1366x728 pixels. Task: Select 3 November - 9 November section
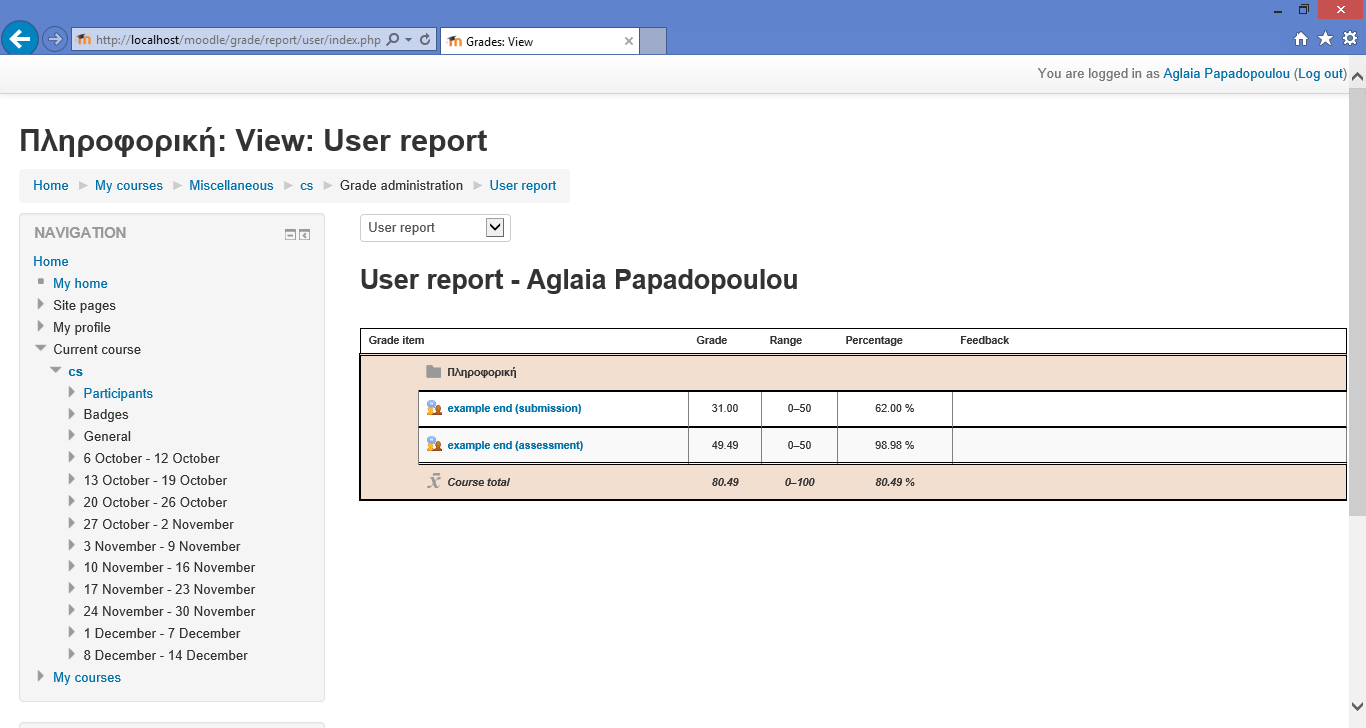point(162,546)
